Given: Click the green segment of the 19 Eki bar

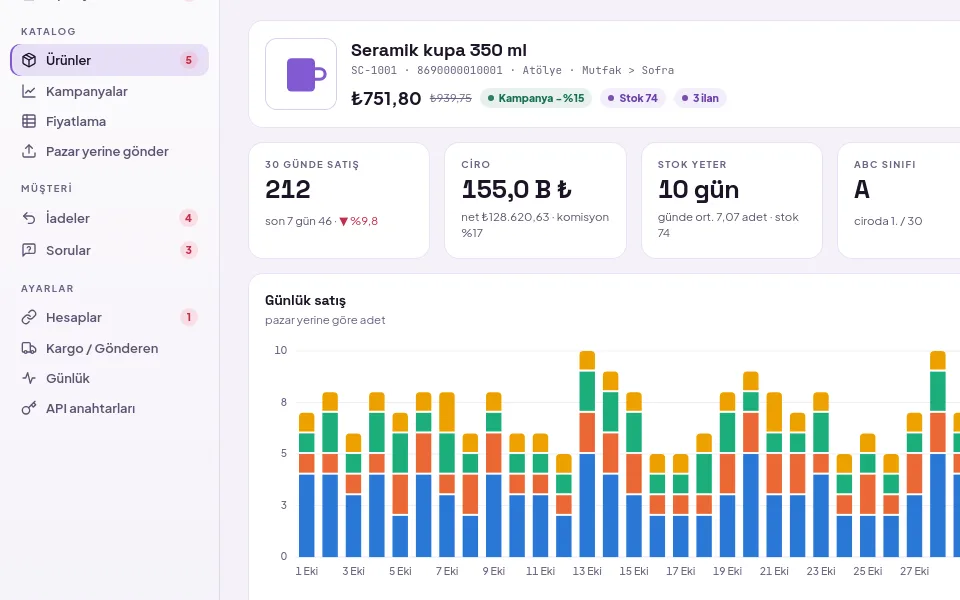Looking at the screenshot, I should 727,433.
